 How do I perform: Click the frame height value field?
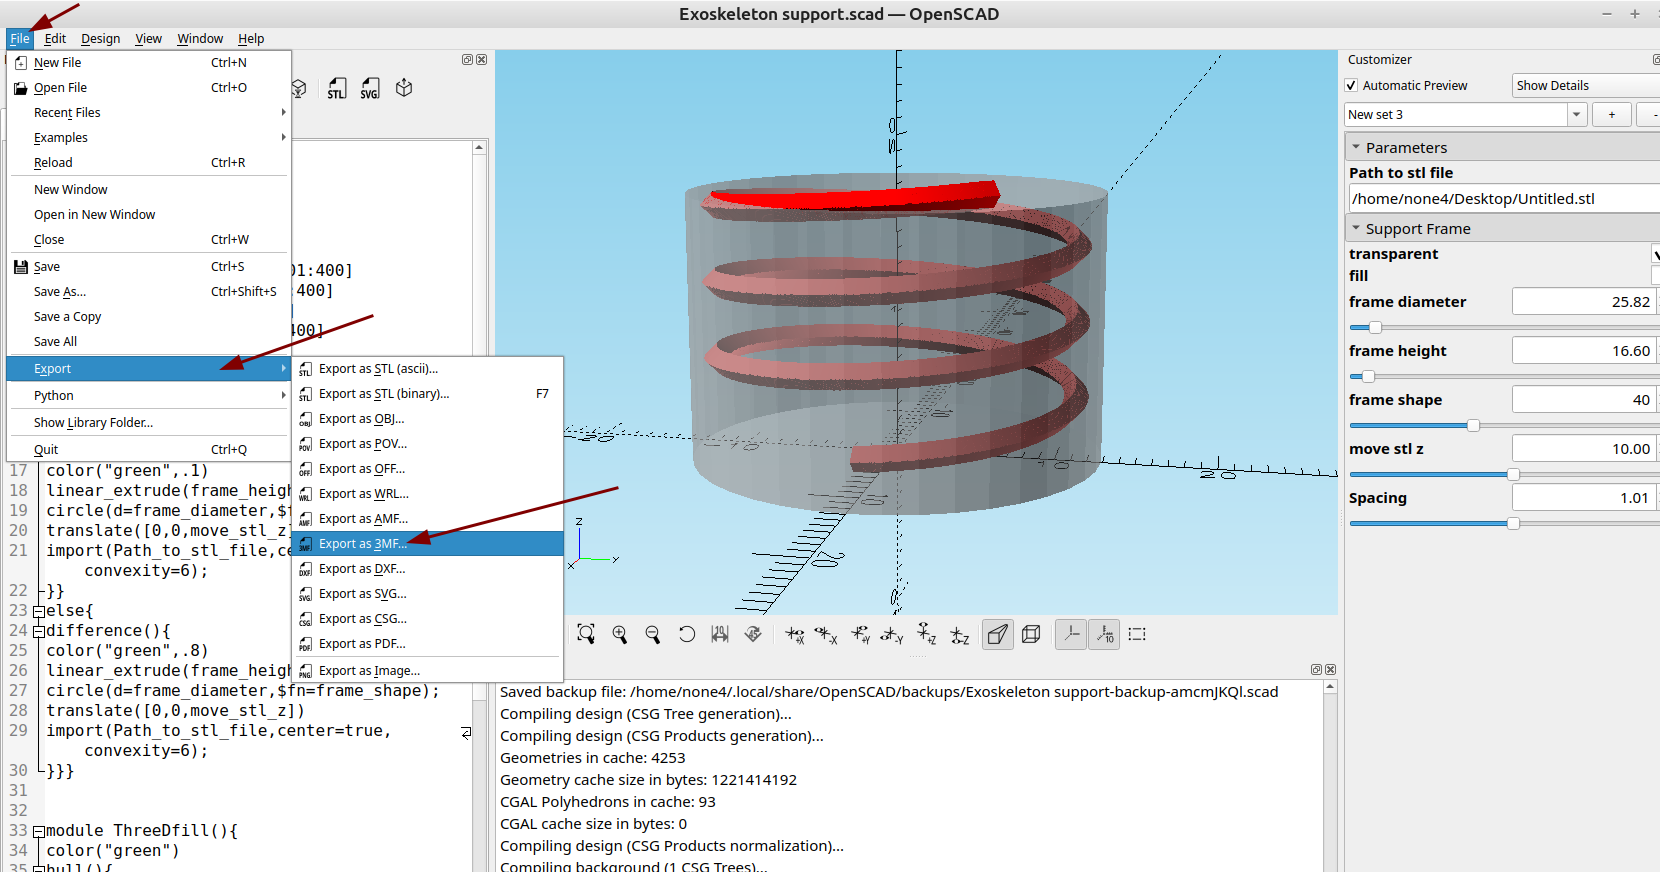click(x=1584, y=351)
